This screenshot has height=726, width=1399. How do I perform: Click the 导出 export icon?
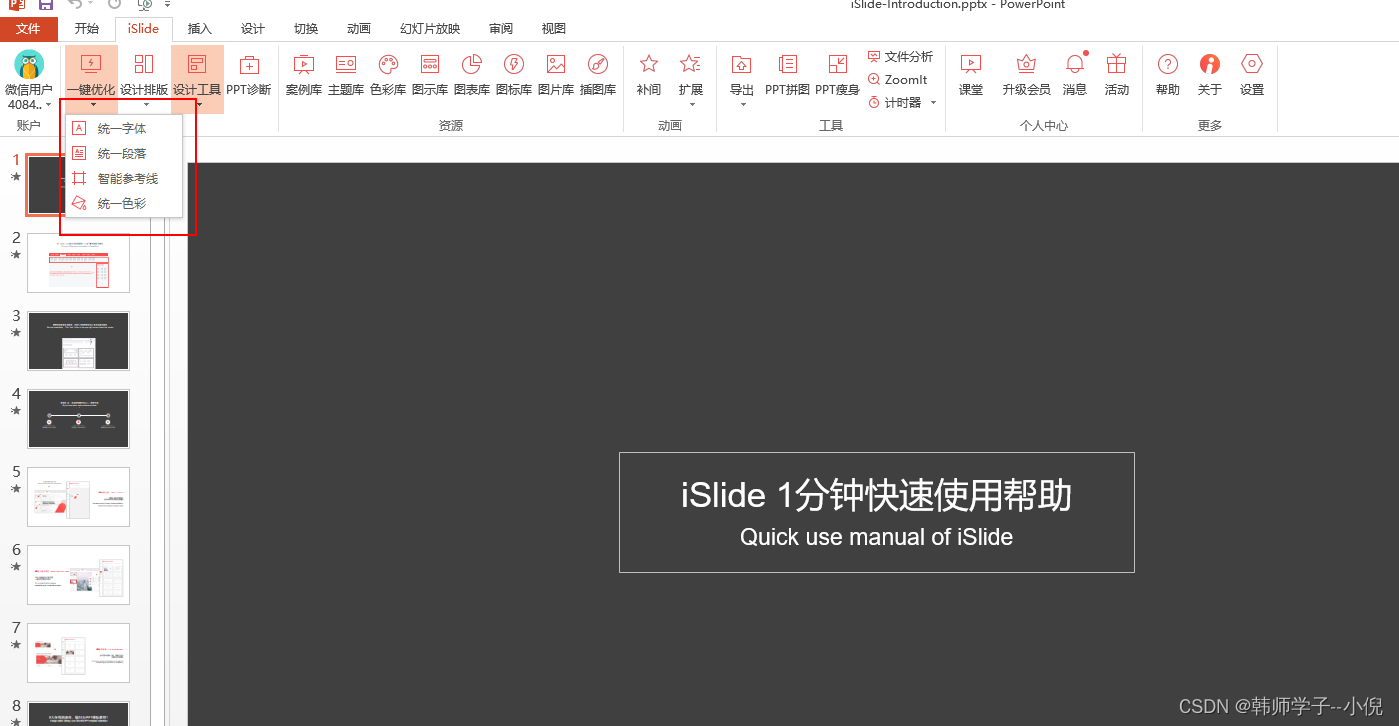coord(742,65)
